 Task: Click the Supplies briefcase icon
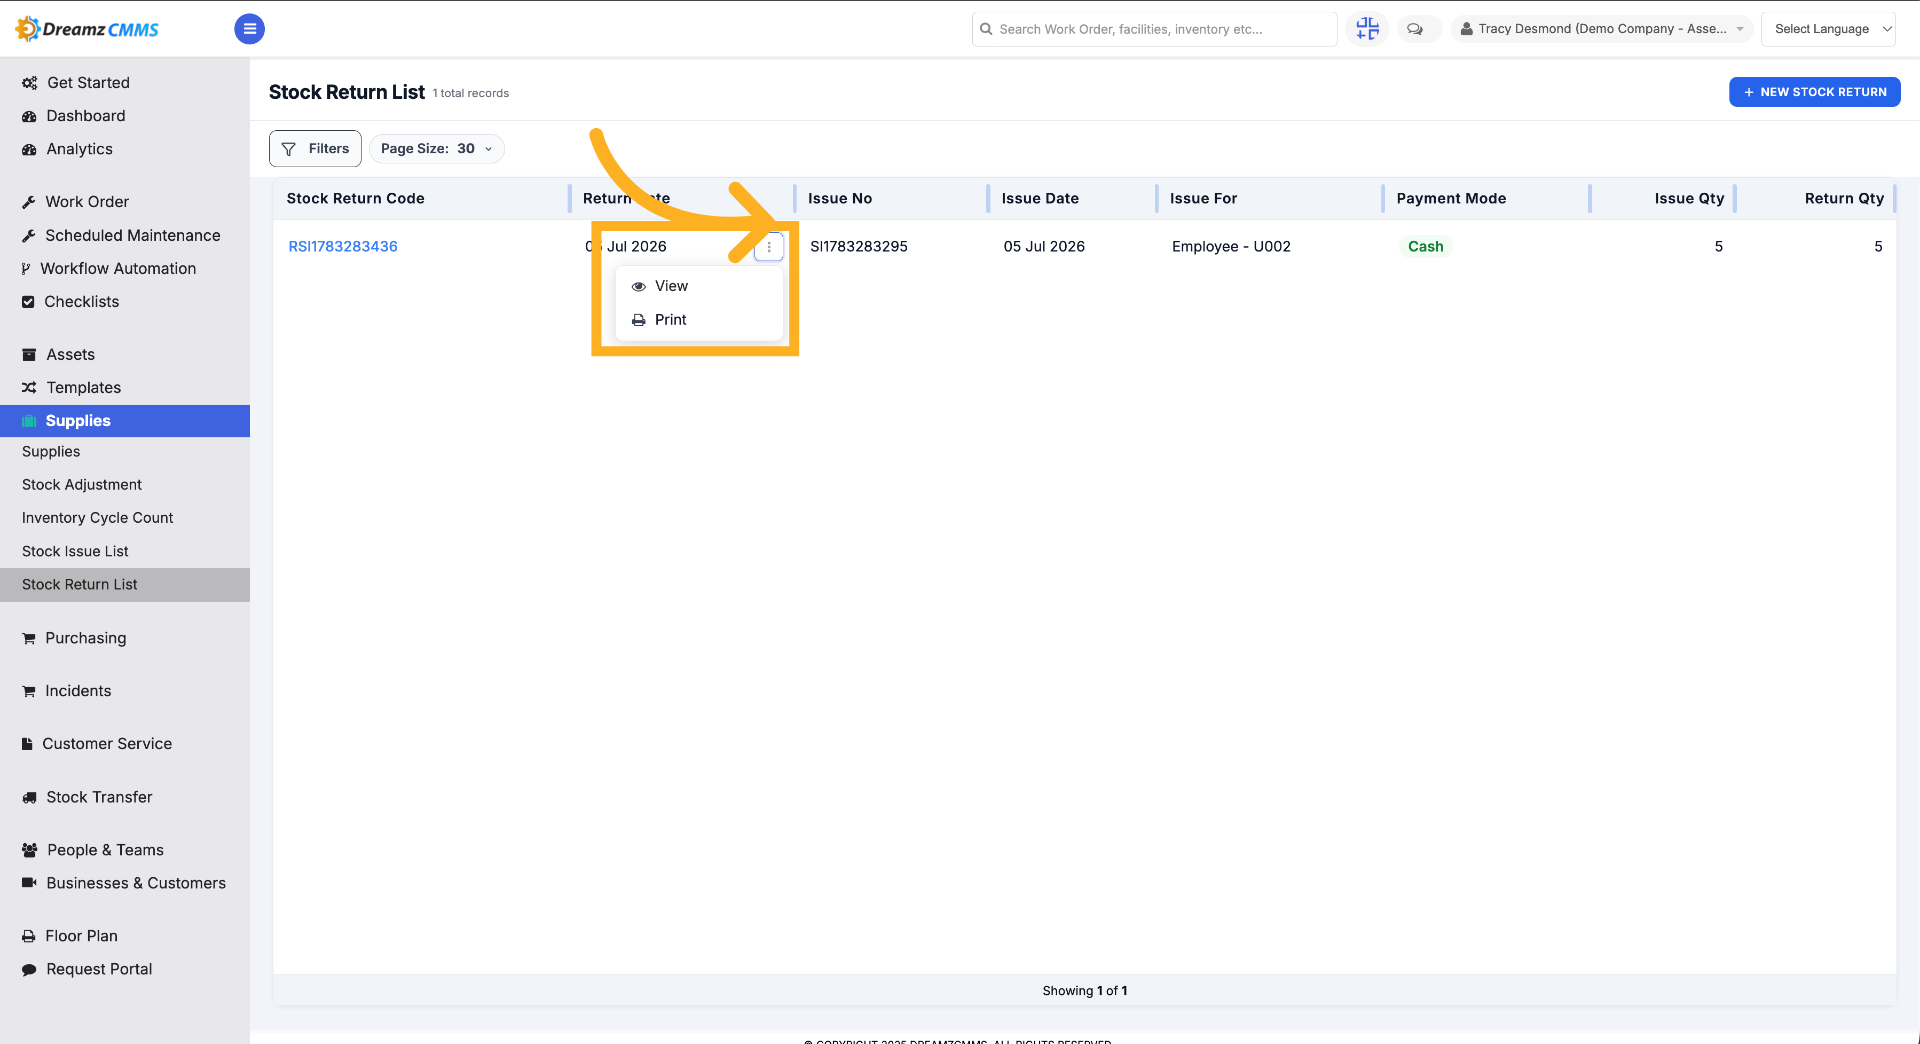(x=29, y=421)
